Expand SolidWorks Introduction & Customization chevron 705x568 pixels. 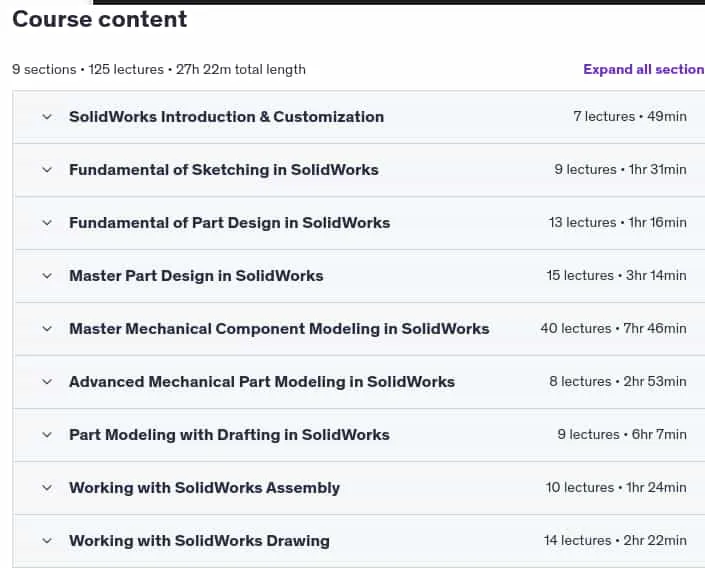click(x=47, y=117)
